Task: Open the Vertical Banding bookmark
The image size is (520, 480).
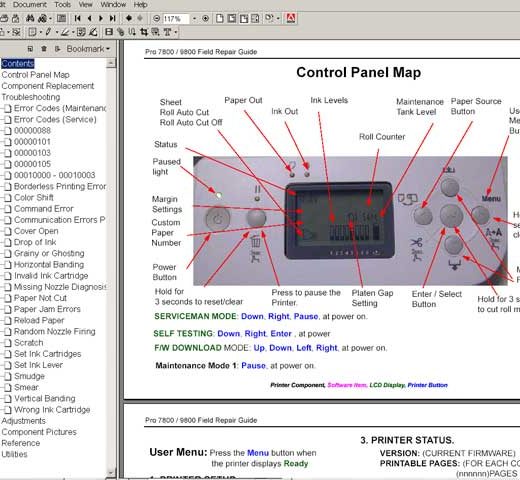Action: [x=44, y=399]
